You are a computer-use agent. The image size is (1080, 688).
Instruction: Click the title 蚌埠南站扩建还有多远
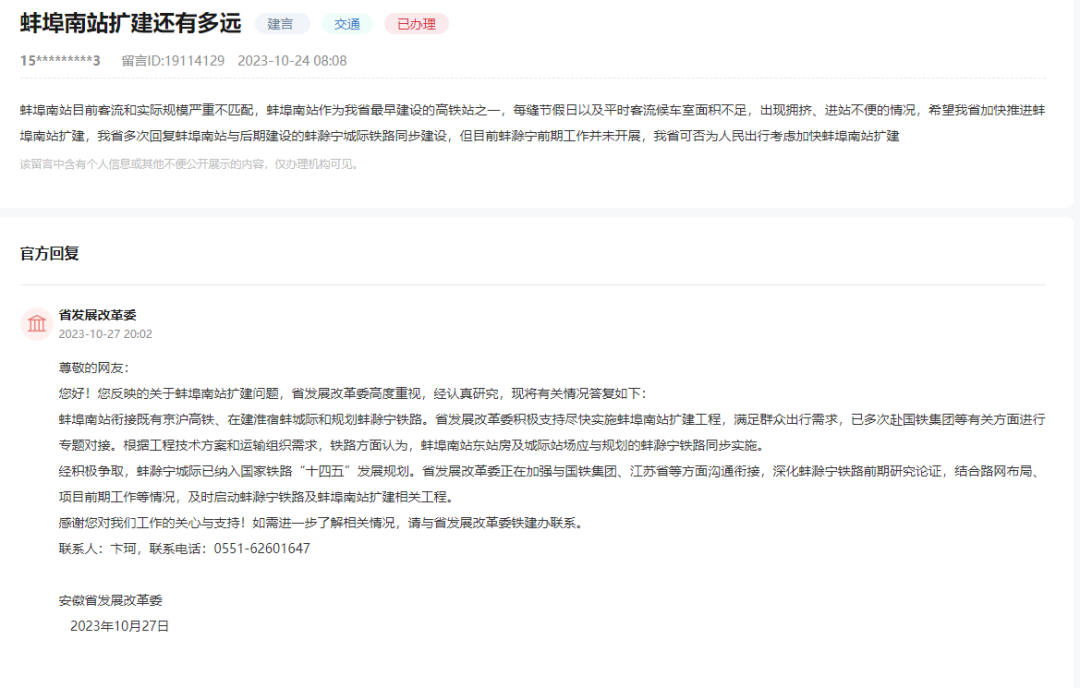[x=130, y=23]
